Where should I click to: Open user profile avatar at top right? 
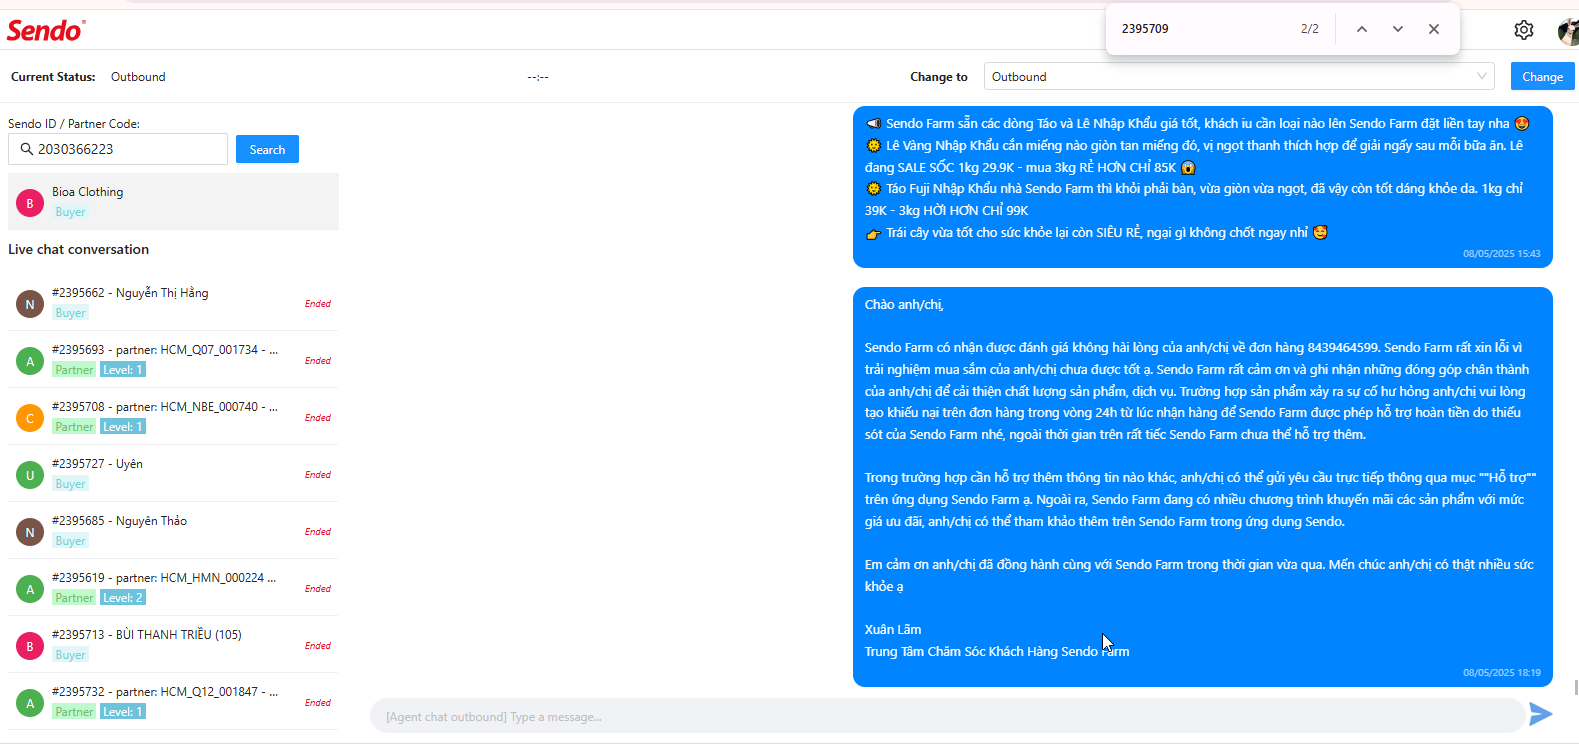[1569, 31]
